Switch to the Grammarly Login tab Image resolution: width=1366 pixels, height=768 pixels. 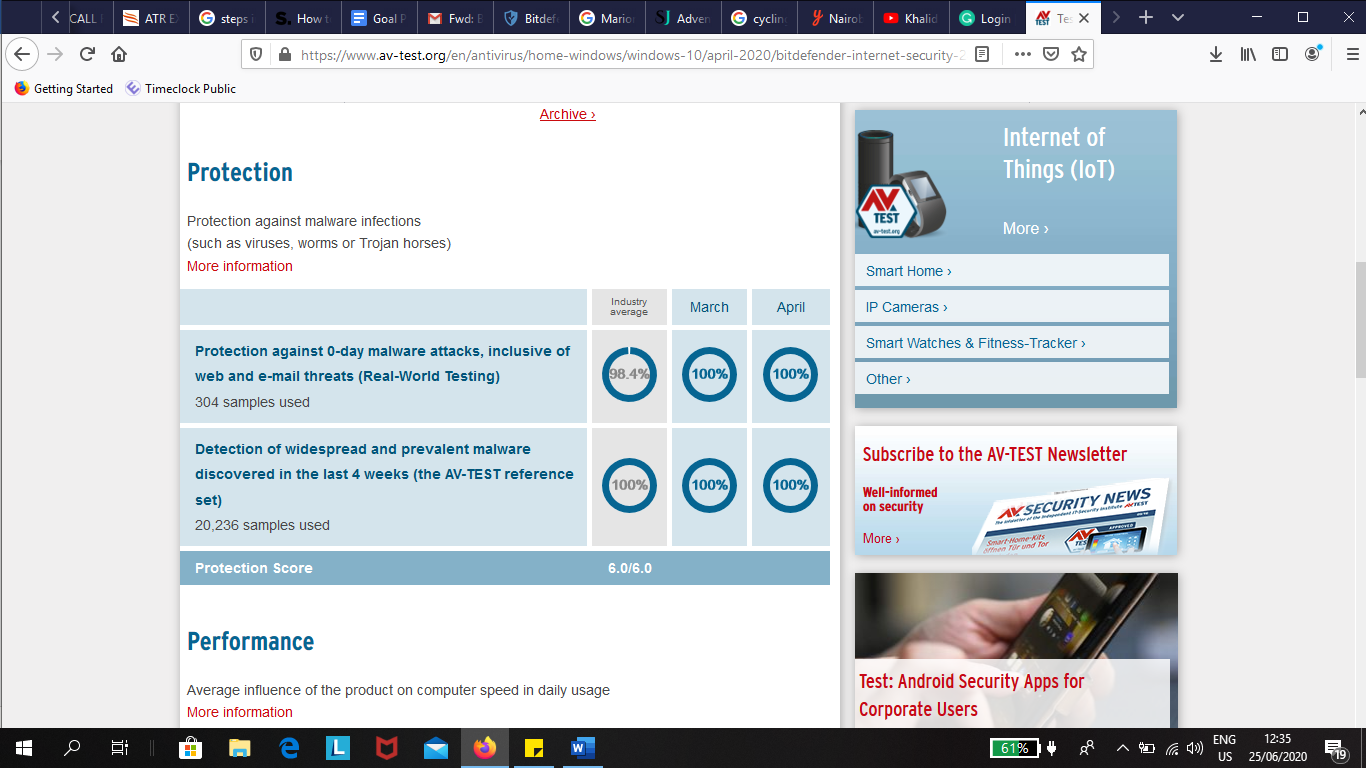coord(987,18)
